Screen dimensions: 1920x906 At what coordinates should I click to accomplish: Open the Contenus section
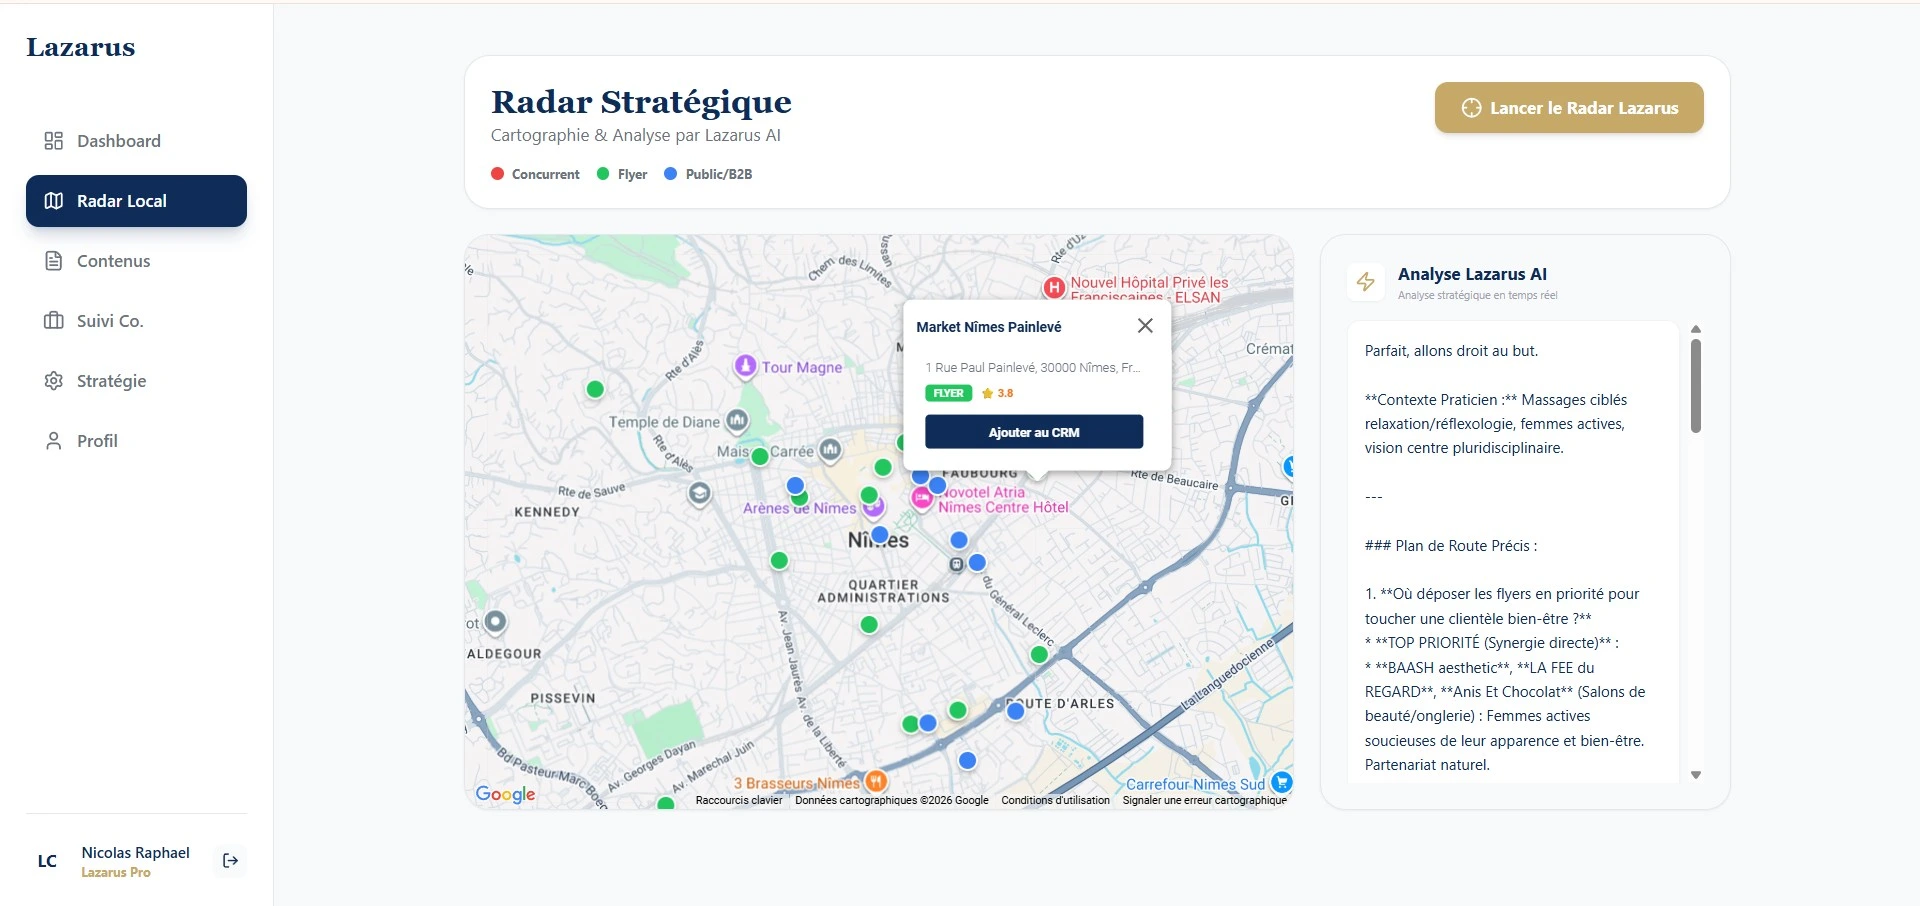136,261
